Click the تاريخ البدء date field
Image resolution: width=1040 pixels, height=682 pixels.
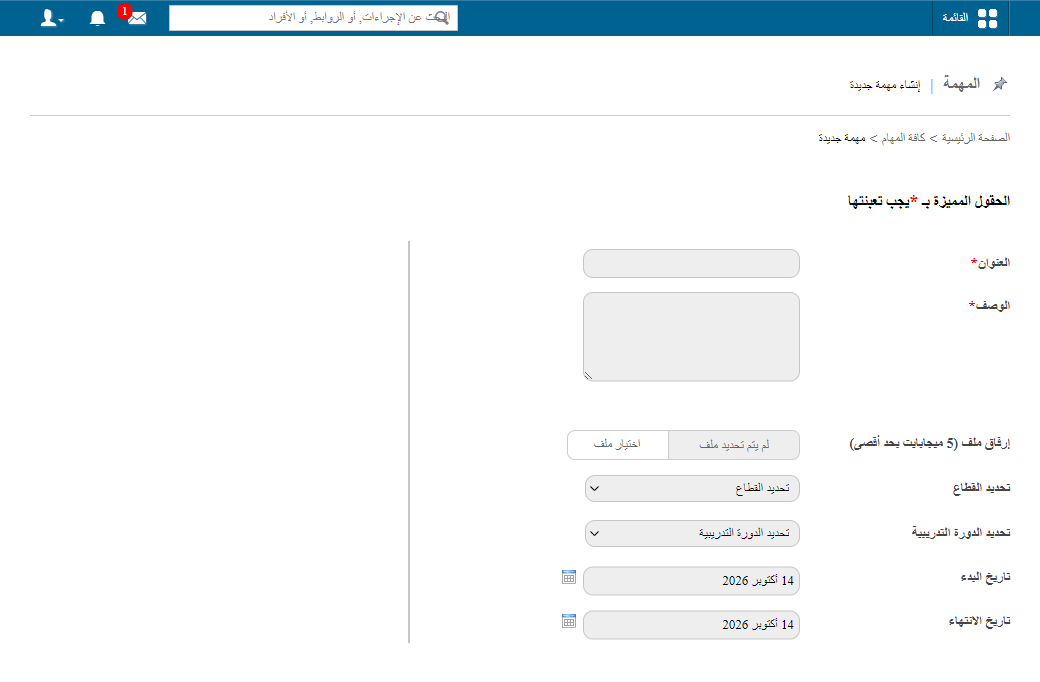[x=691, y=581]
